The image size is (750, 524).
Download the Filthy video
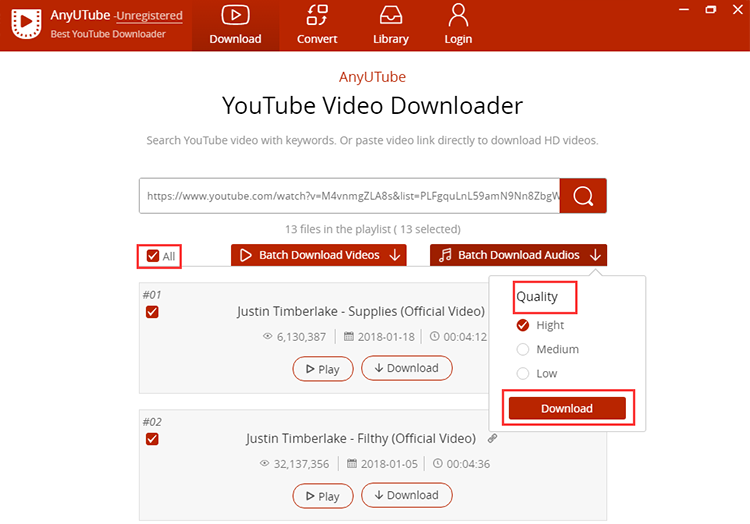pos(407,495)
